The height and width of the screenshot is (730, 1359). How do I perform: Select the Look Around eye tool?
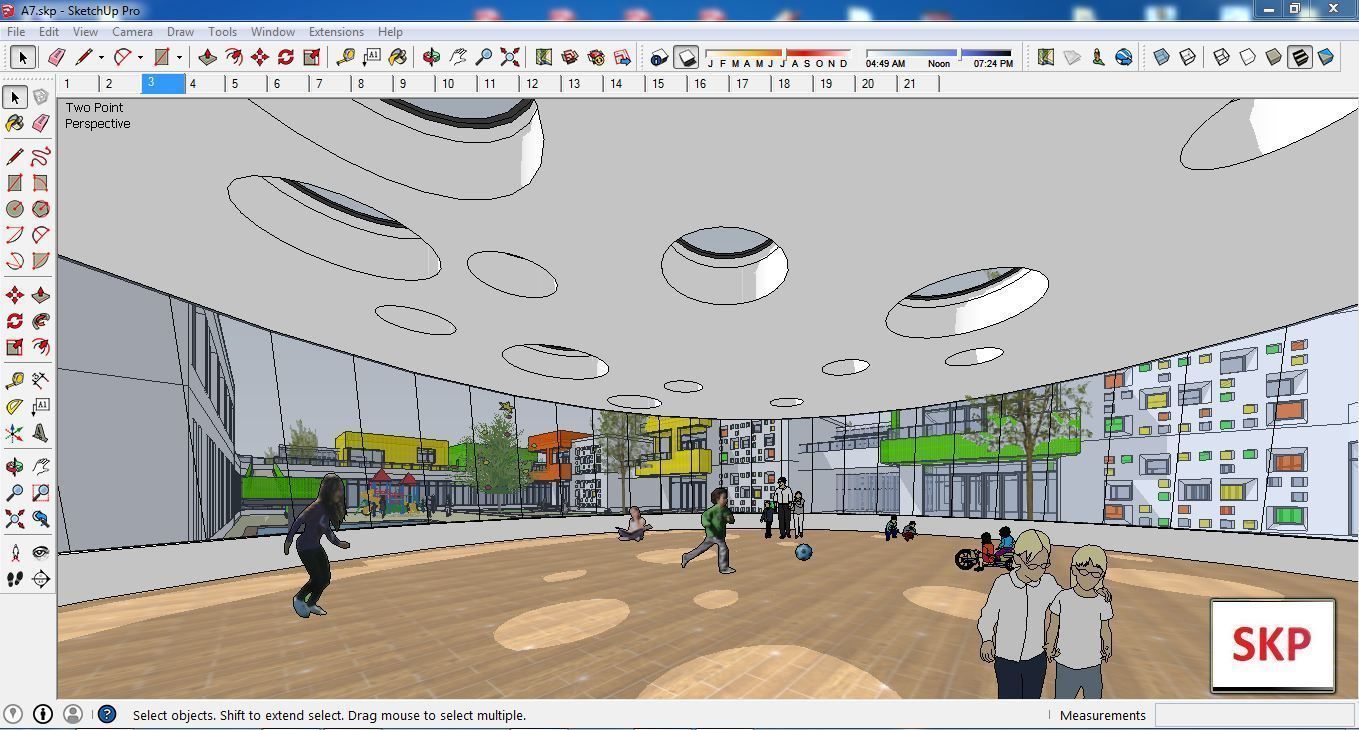point(41,553)
